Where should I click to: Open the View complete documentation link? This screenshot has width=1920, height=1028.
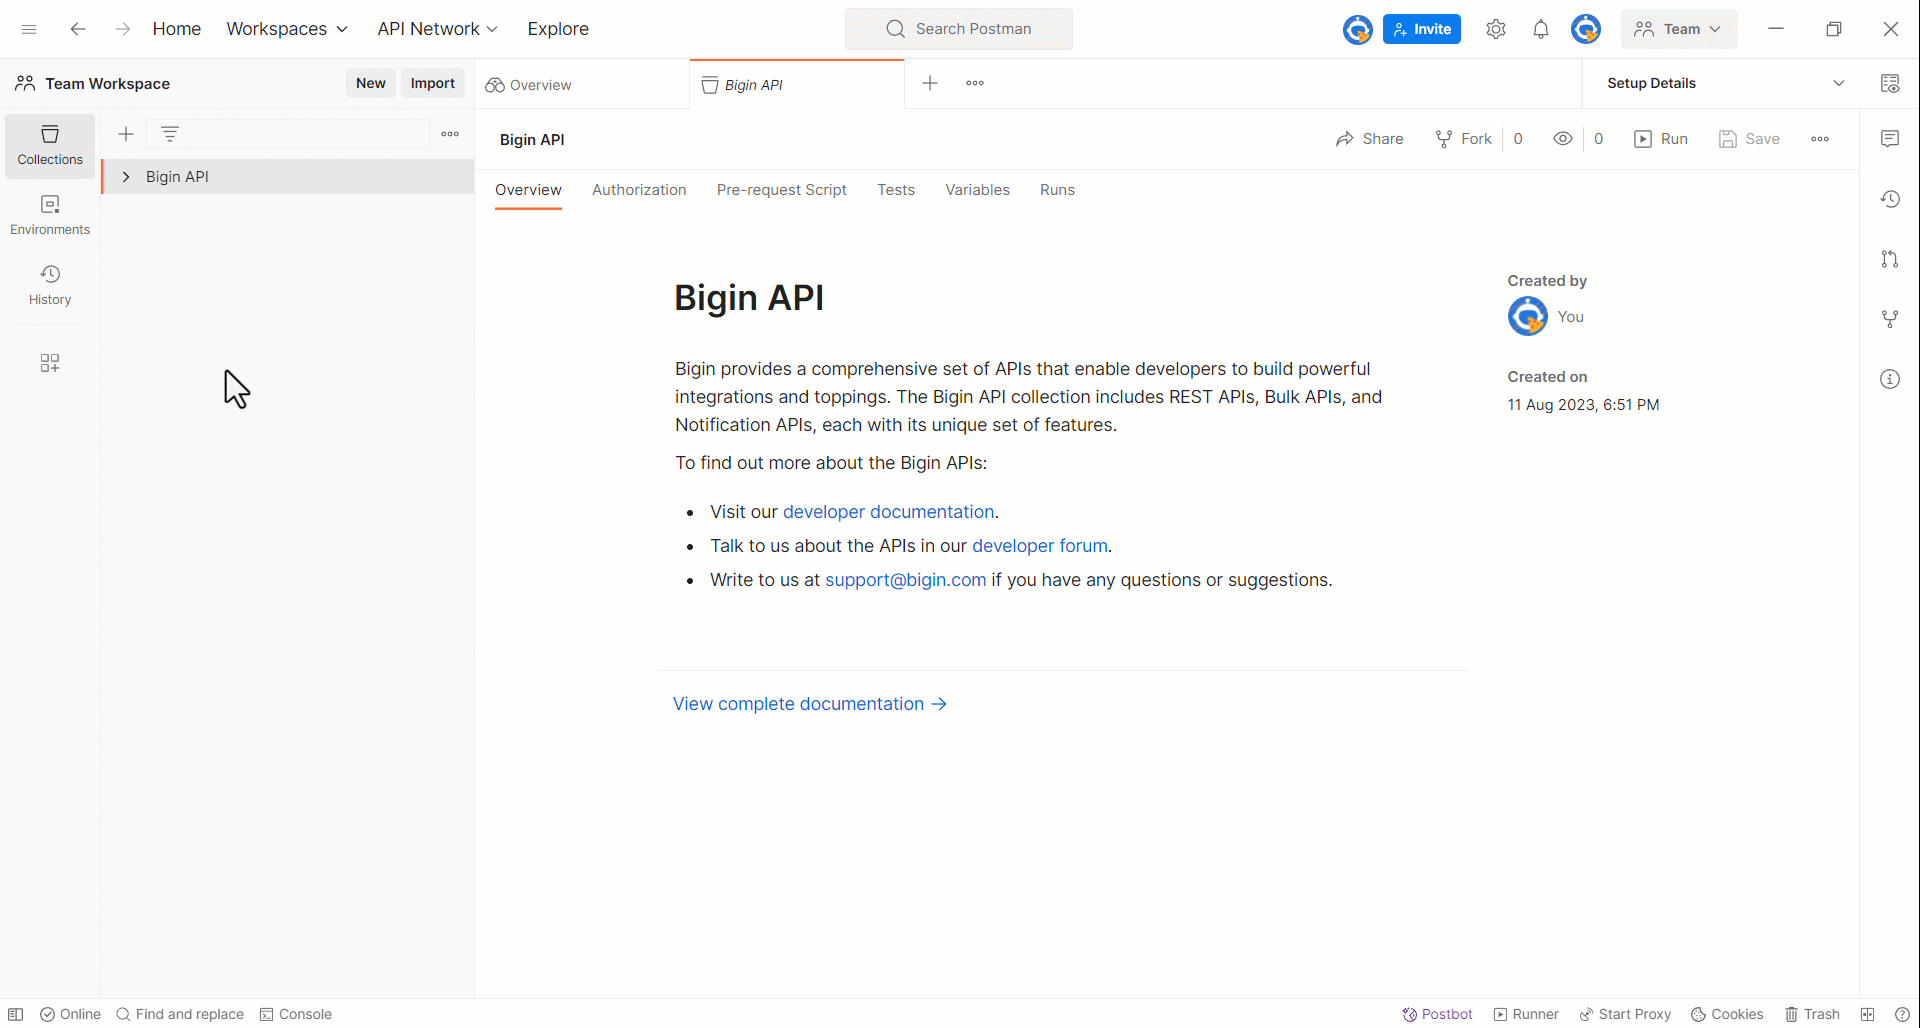[x=798, y=703]
